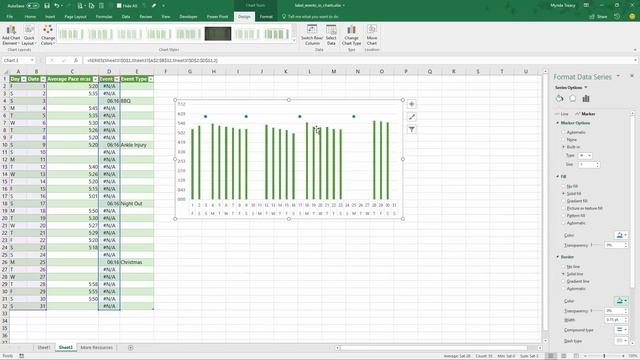Viewport: 640px width, 360px height.
Task: Click Change Chart Type
Action: tap(351, 35)
